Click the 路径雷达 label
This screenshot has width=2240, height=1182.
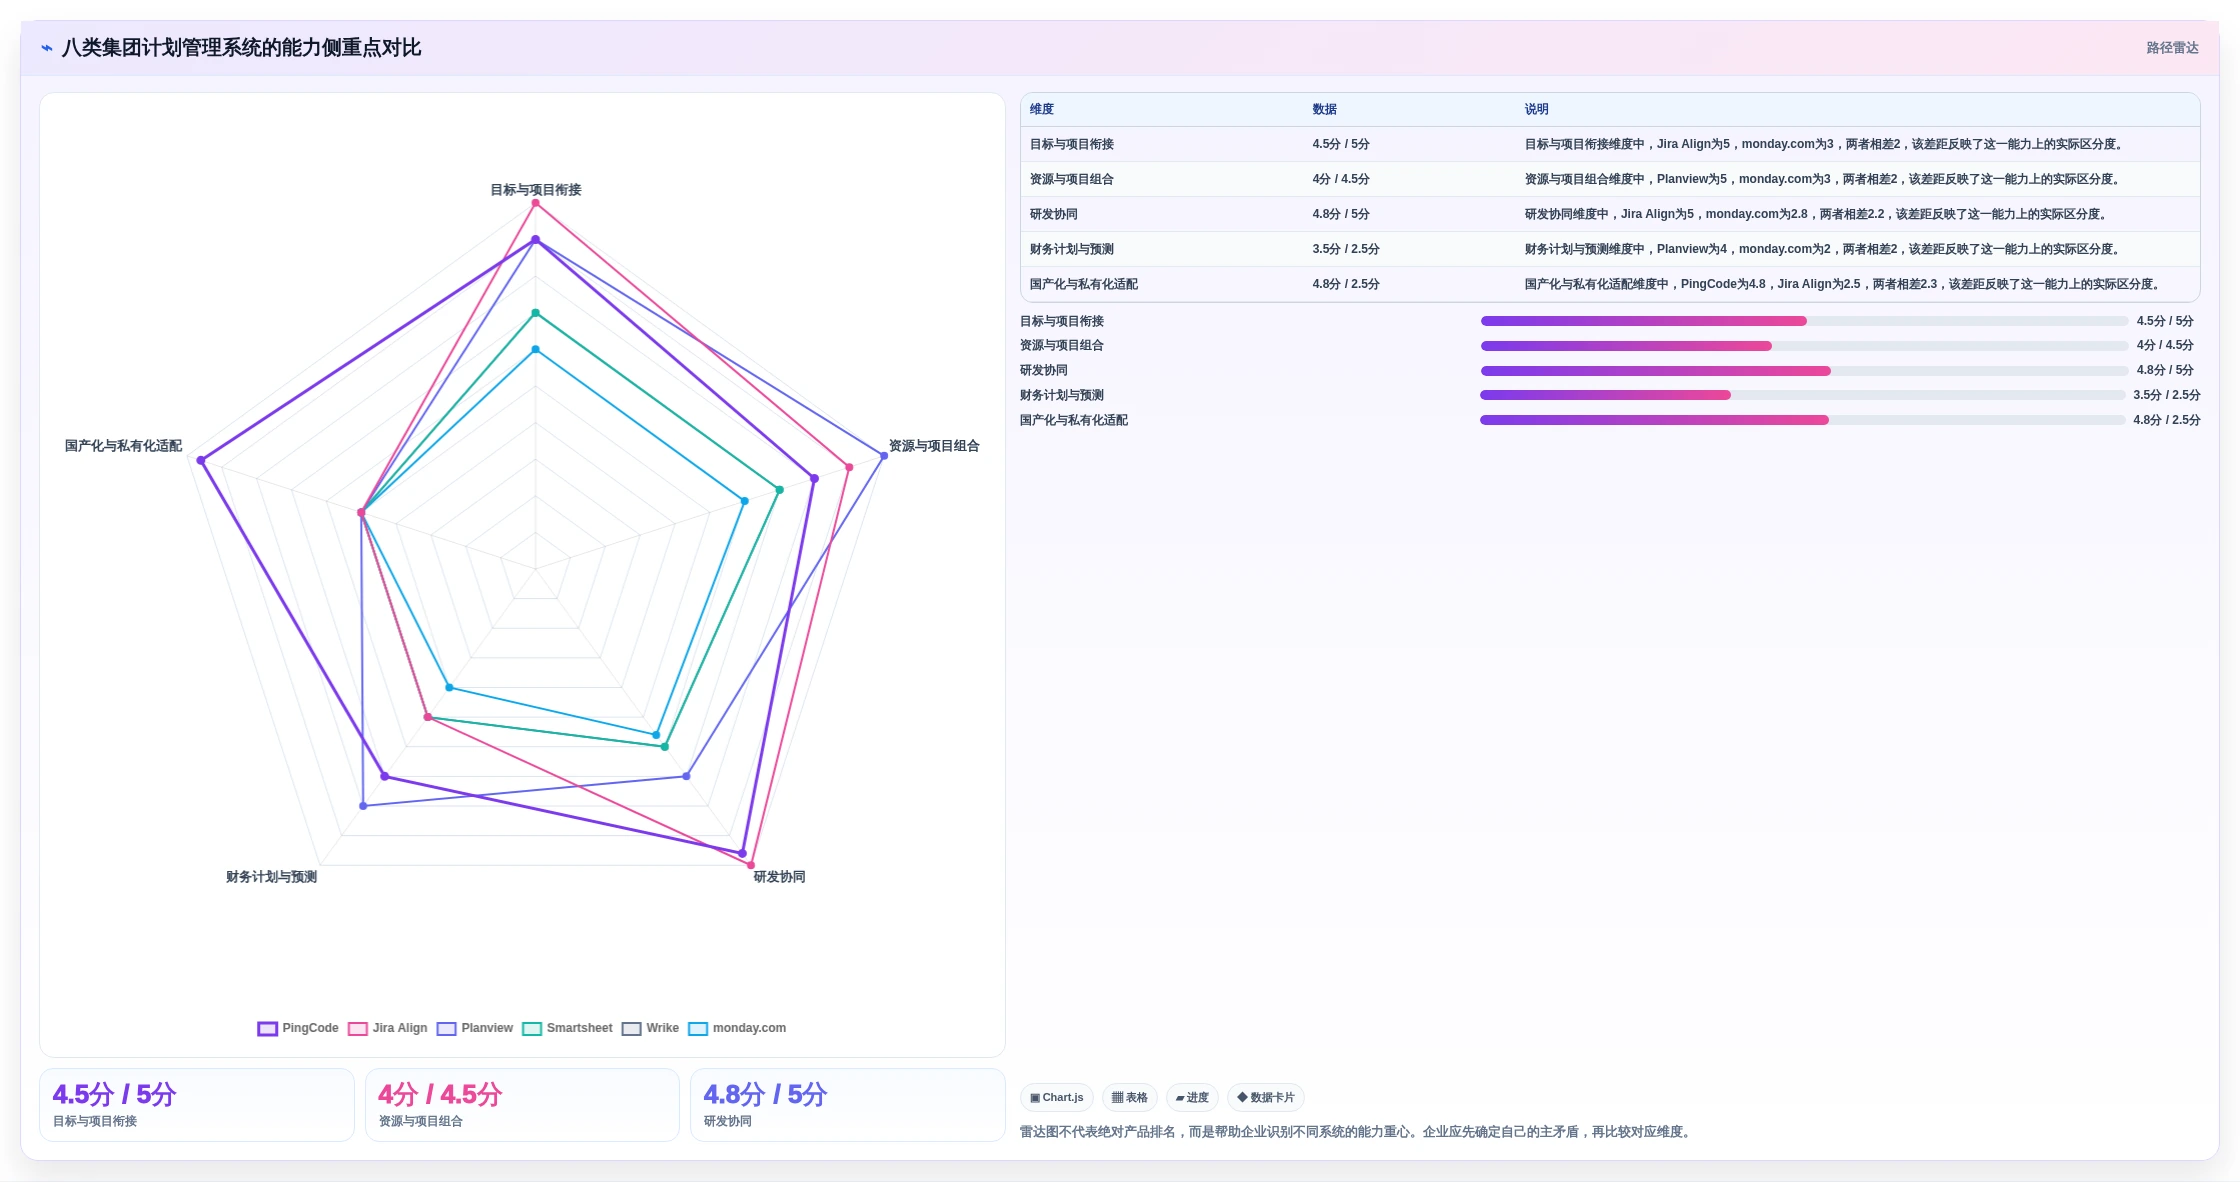pos(2172,48)
